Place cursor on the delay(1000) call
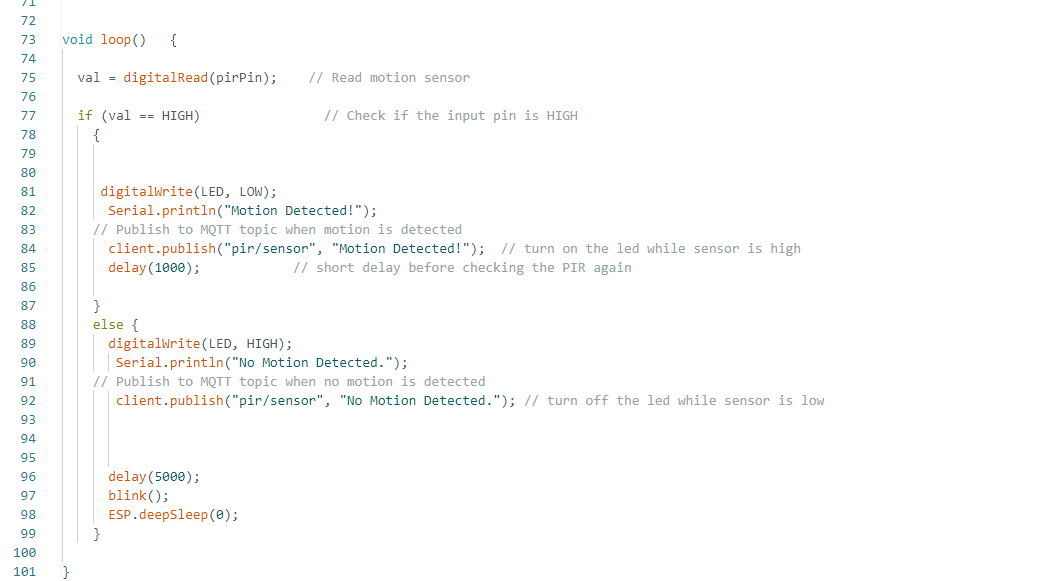 [154, 268]
